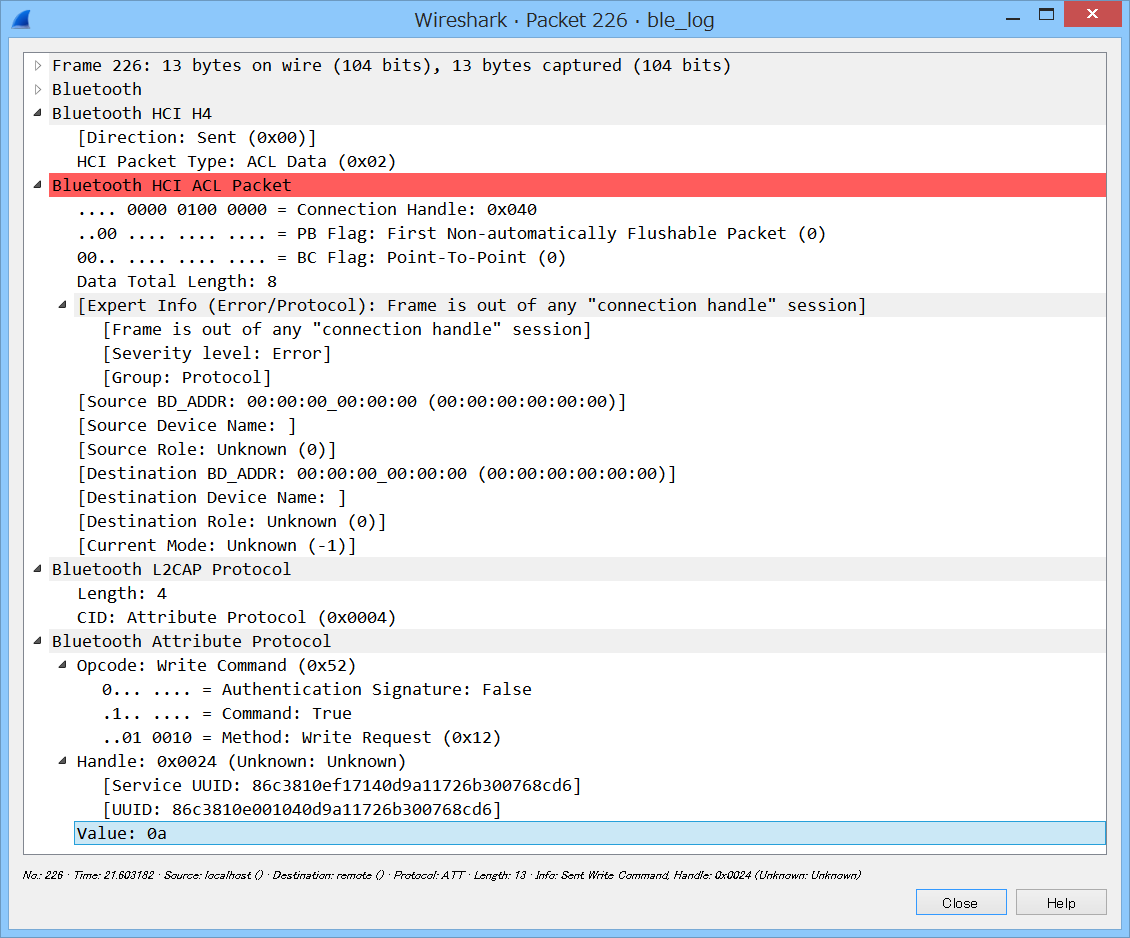Collapse the Bluetooth Attribute Protocol node
Screen dimensions: 1130x938
pyautogui.click(x=38, y=641)
